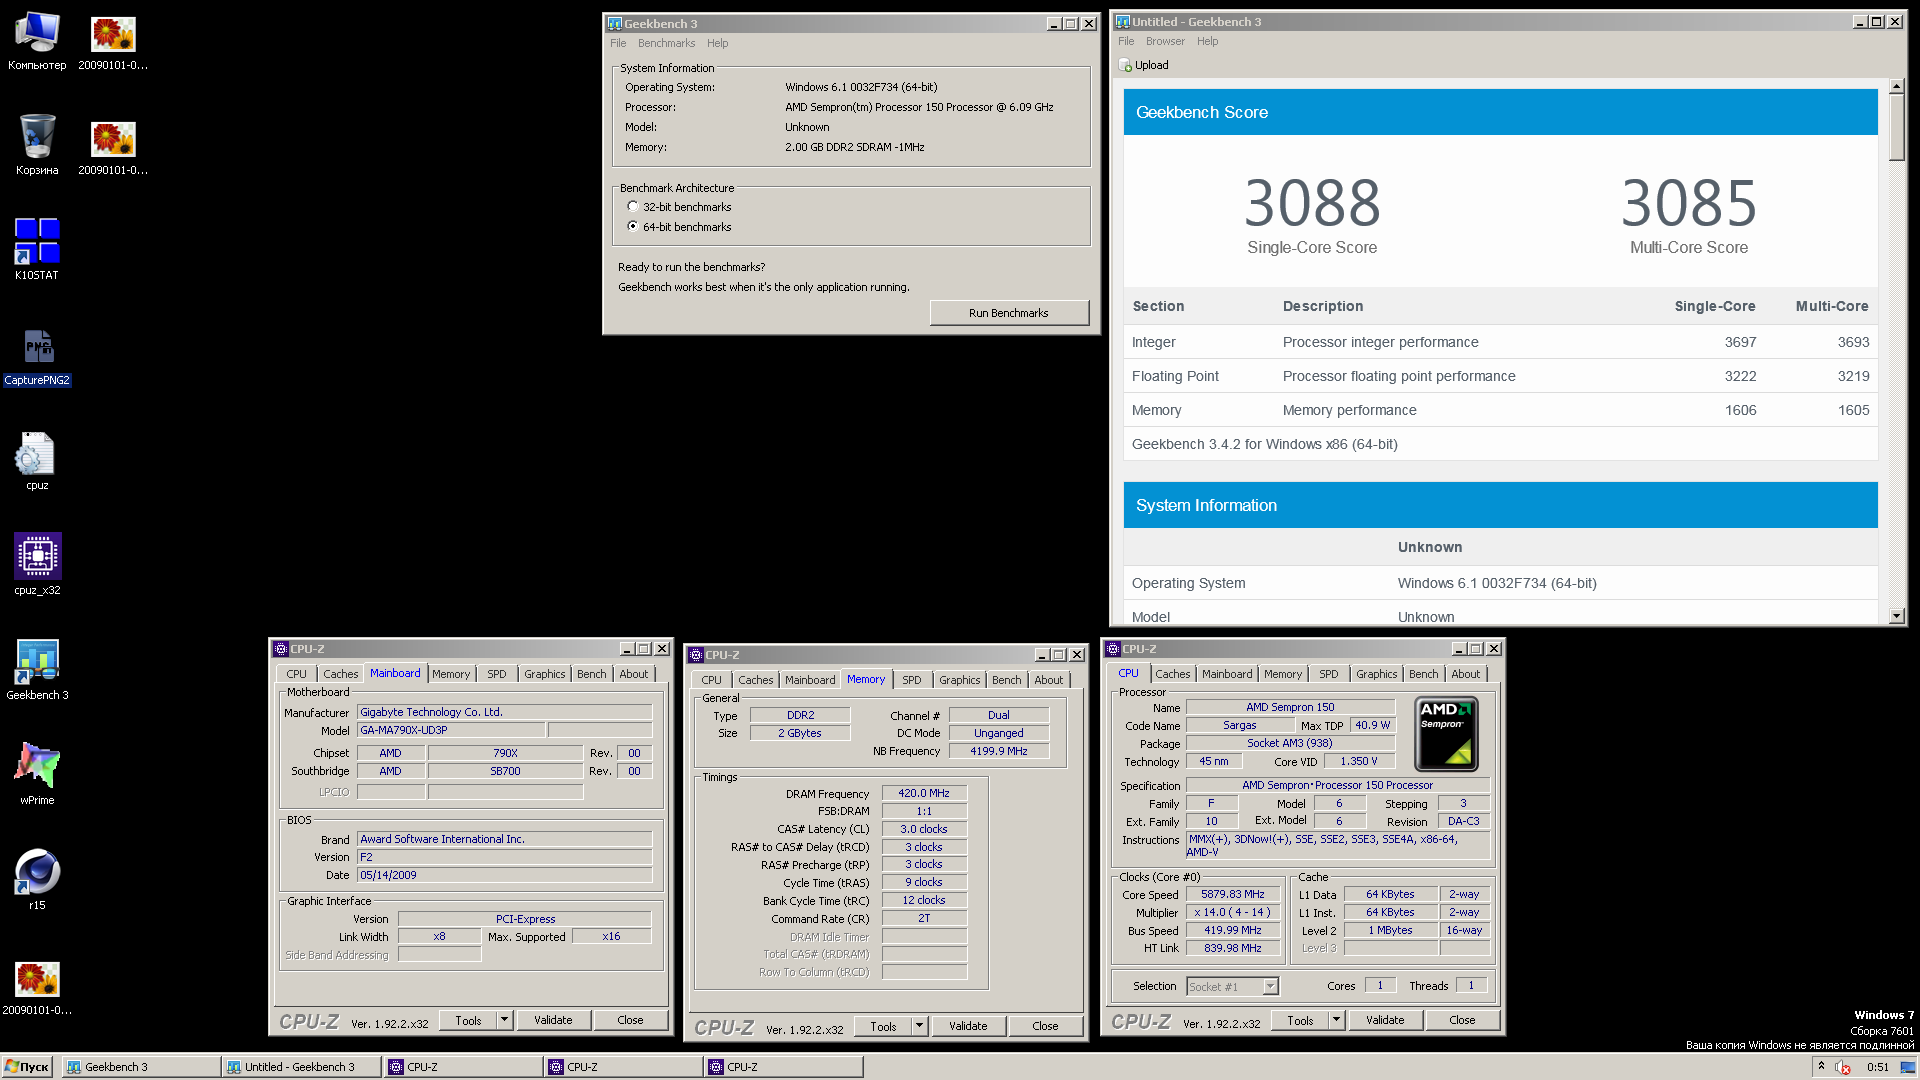Click the Core Speed 5879.83 MHz field

coord(1232,895)
